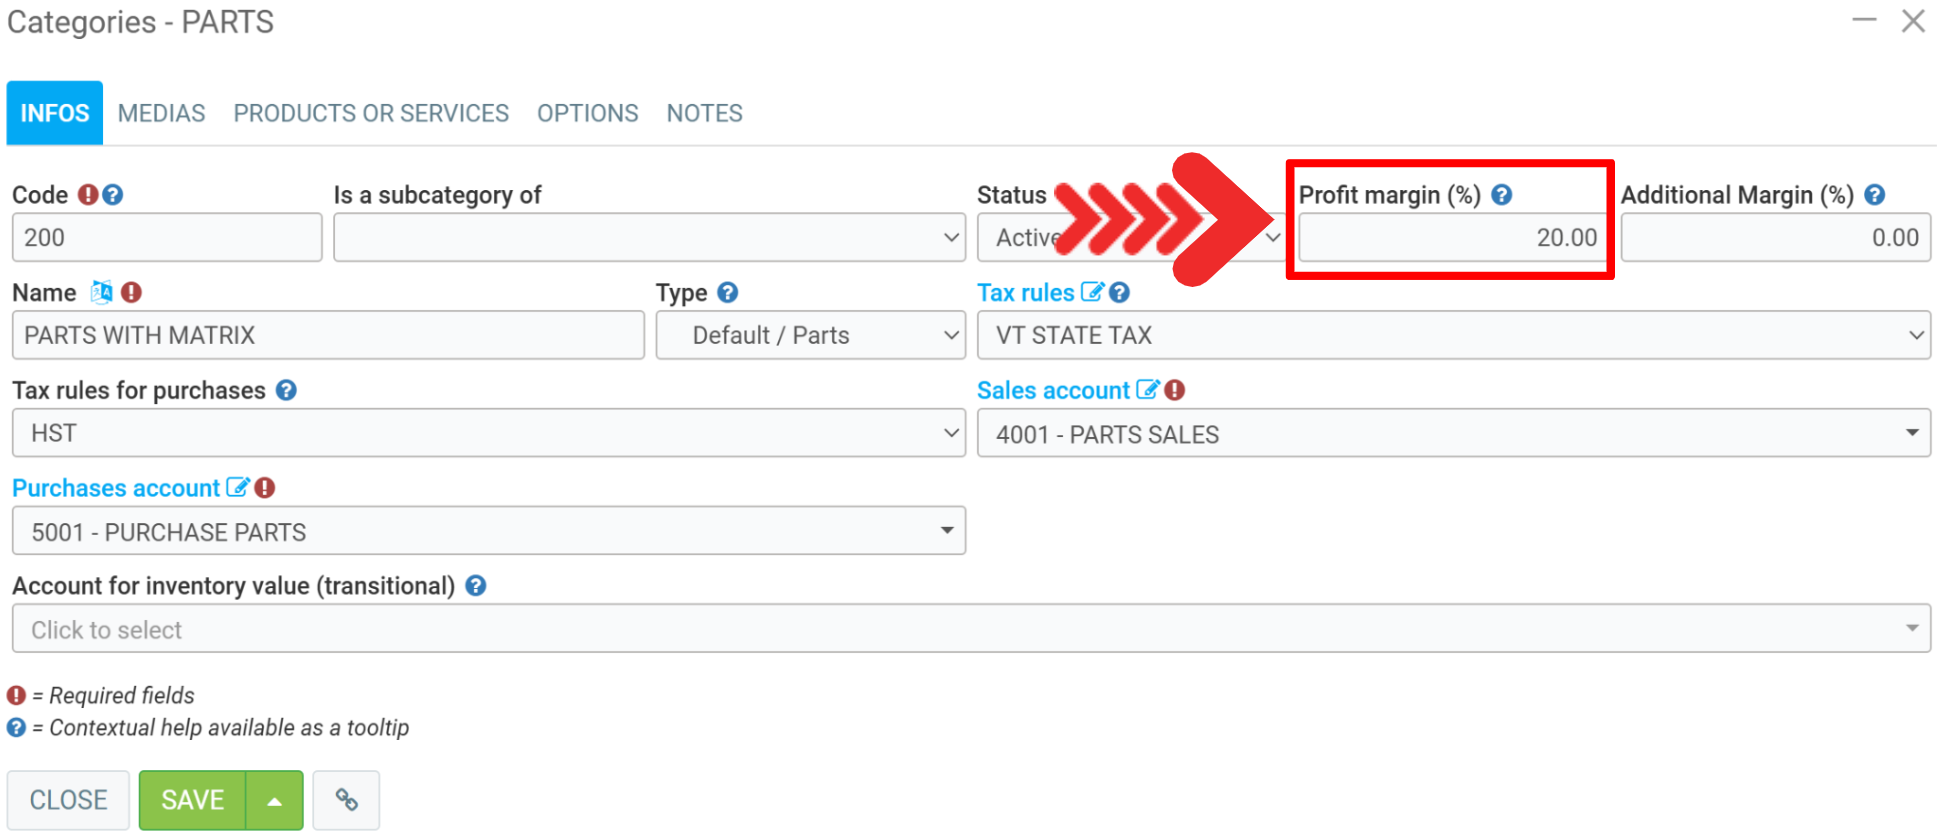The image size is (1937, 836).
Task: Click the edit icon beside Purchases account
Action: click(x=237, y=488)
